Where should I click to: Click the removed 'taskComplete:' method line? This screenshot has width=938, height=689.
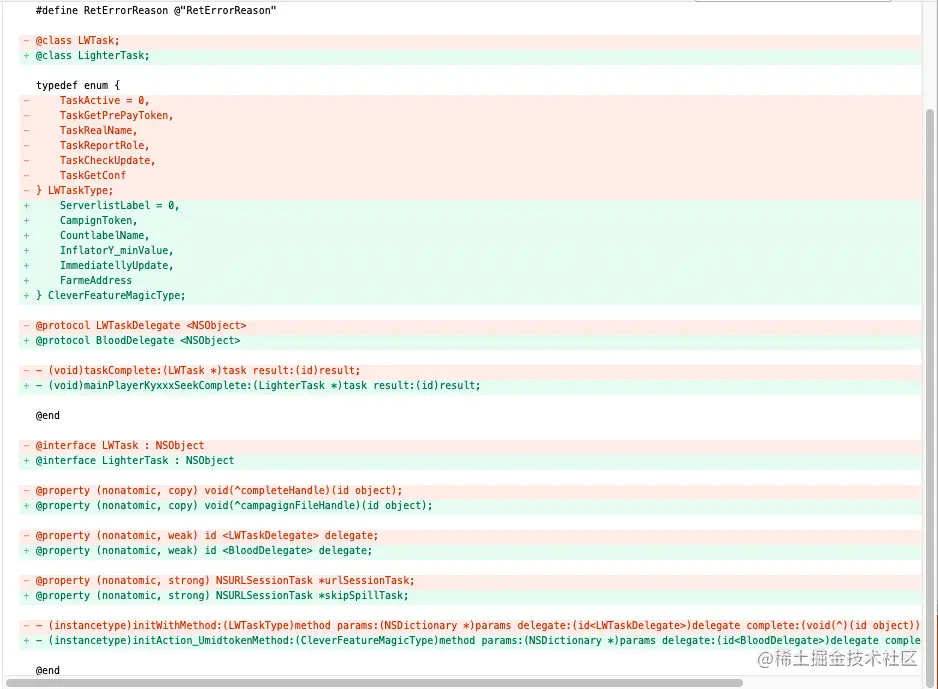click(x=470, y=370)
